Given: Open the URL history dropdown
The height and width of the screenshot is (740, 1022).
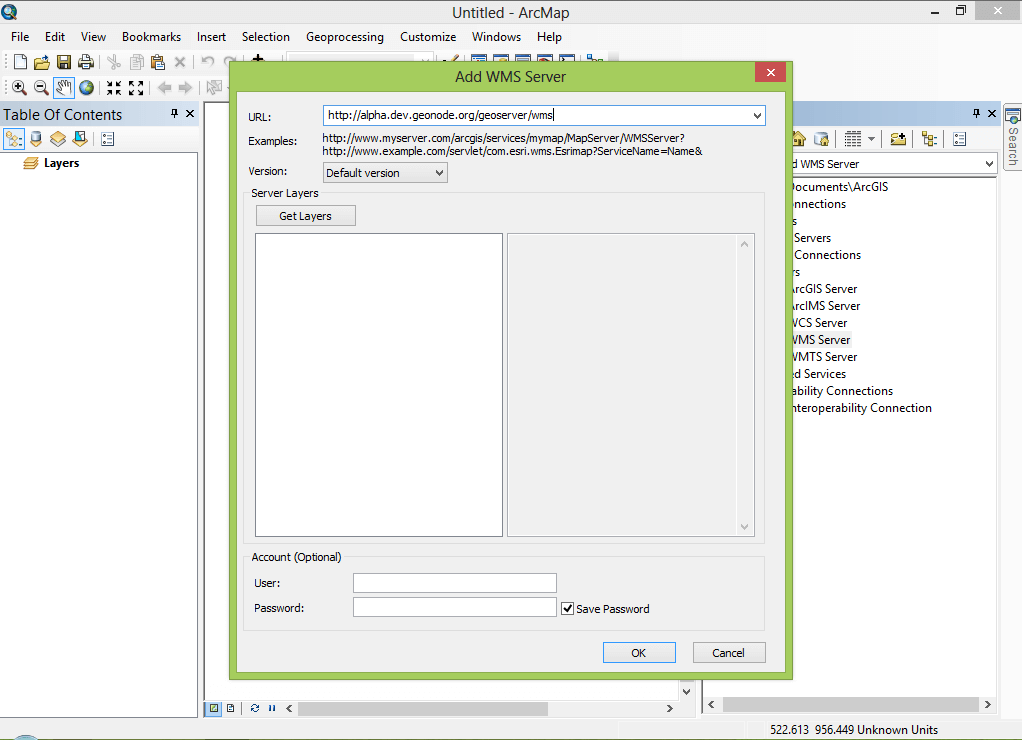Looking at the screenshot, I should 757,115.
